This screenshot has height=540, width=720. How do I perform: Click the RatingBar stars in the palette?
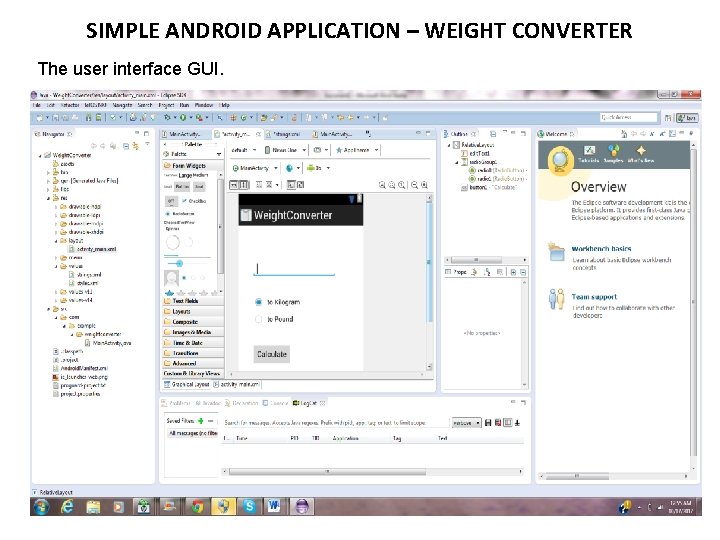[x=193, y=292]
